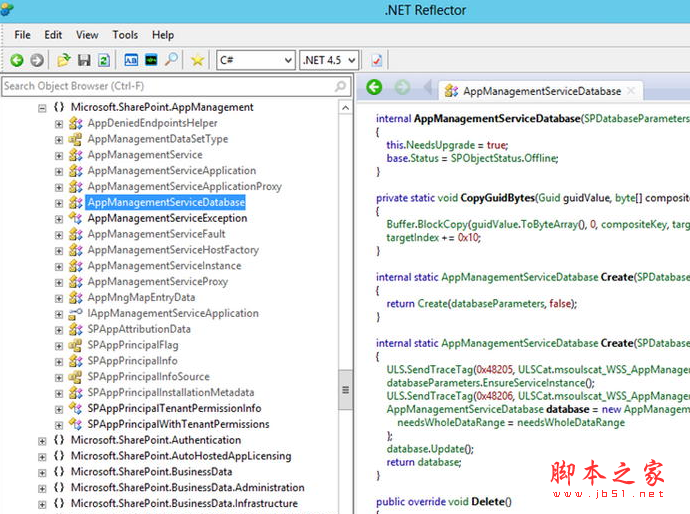Image resolution: width=690 pixels, height=514 pixels.
Task: Click the yellow star Bookmarks icon
Action: point(198,61)
